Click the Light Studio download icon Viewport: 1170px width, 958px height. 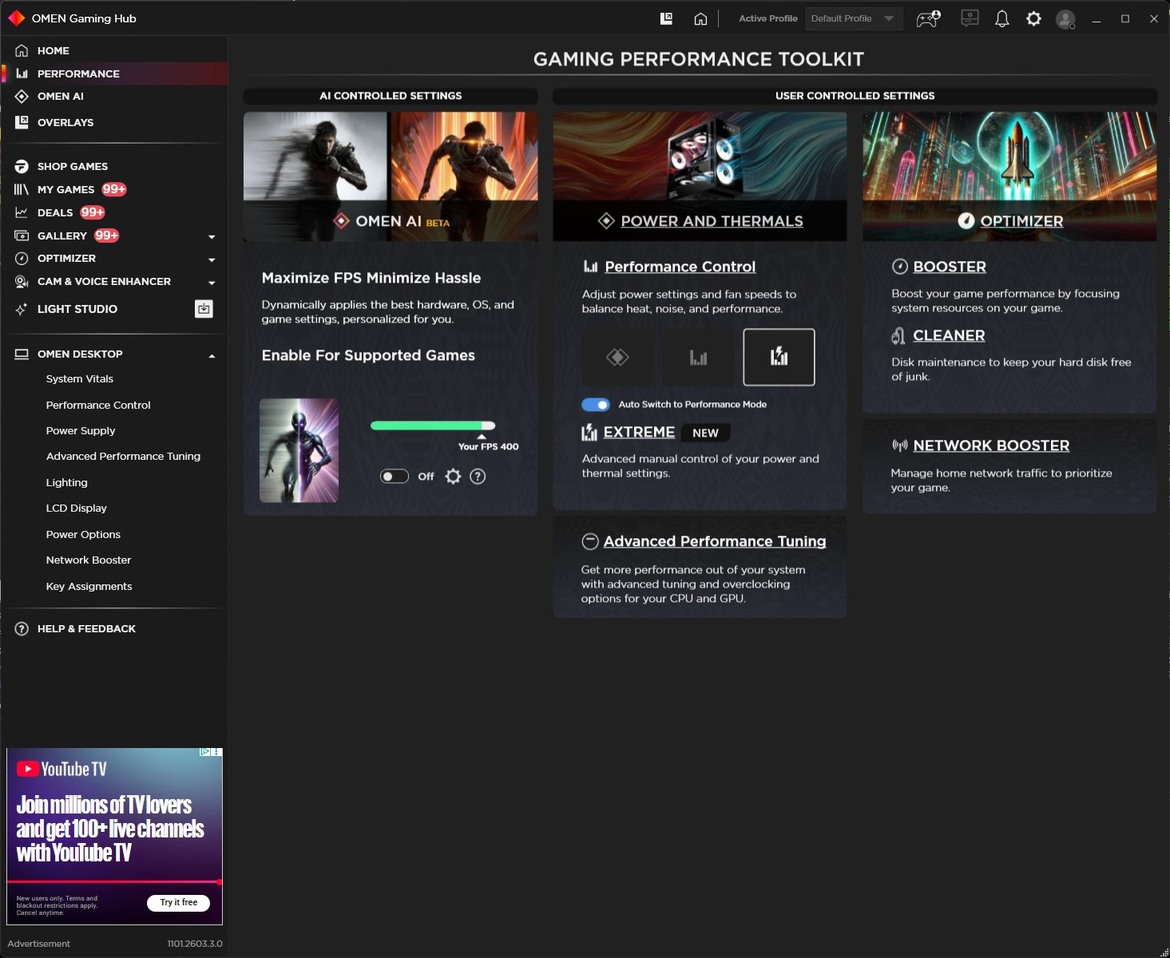pos(204,309)
